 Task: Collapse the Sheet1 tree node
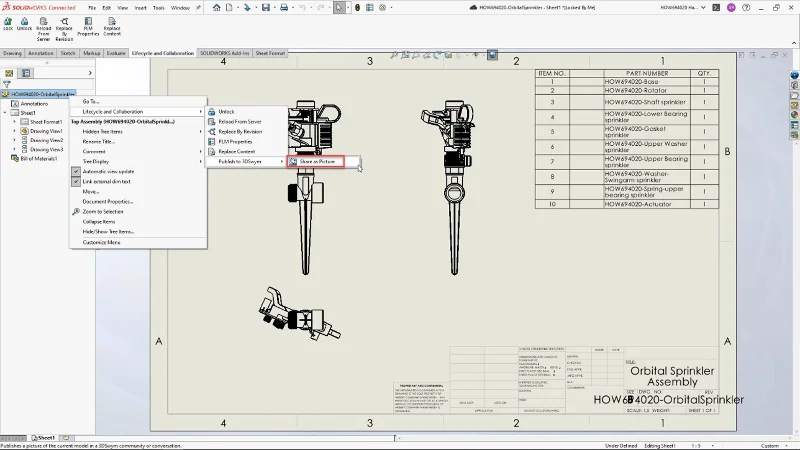[x=7, y=113]
